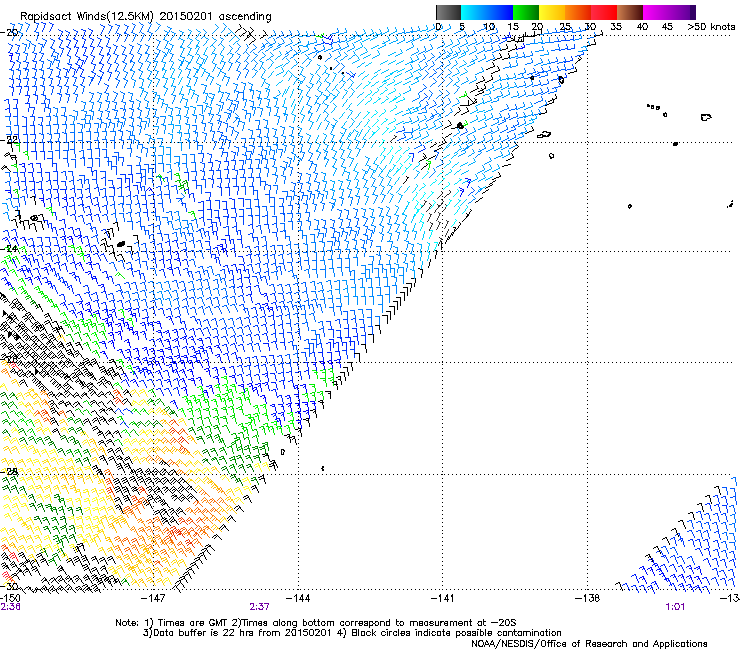
Task: Click legend value "40" under the color bar
Action: tap(642, 27)
